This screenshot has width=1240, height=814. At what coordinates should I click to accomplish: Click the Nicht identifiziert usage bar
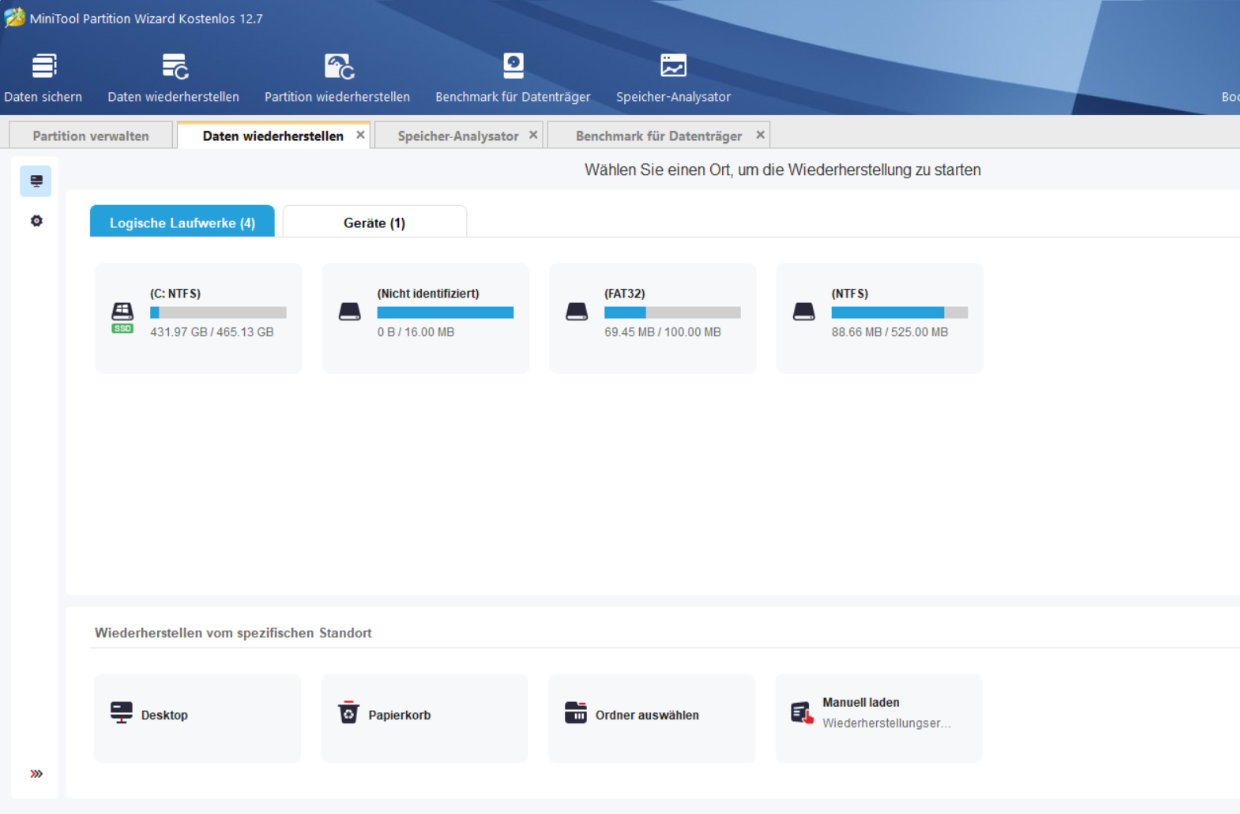click(445, 312)
